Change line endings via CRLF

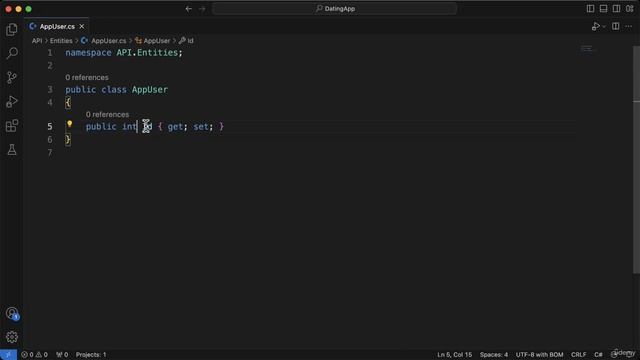(578, 355)
